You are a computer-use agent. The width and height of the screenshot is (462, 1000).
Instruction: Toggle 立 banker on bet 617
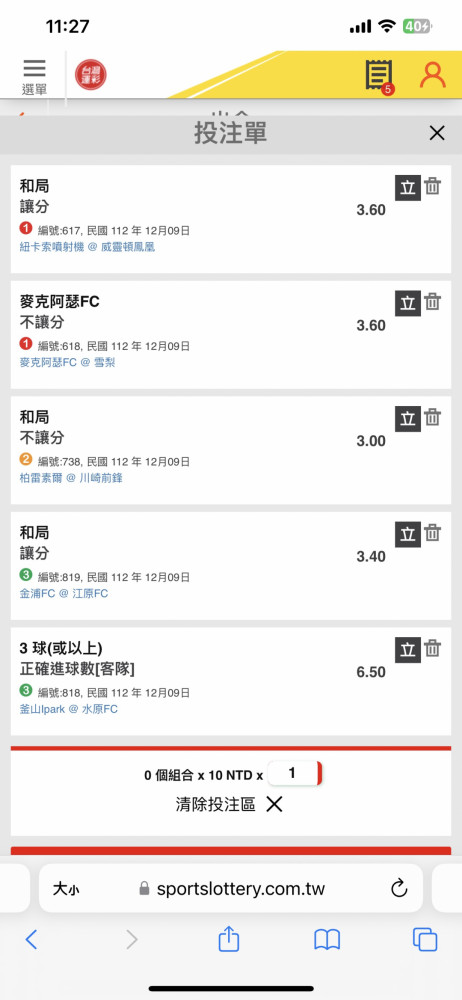pyautogui.click(x=408, y=188)
